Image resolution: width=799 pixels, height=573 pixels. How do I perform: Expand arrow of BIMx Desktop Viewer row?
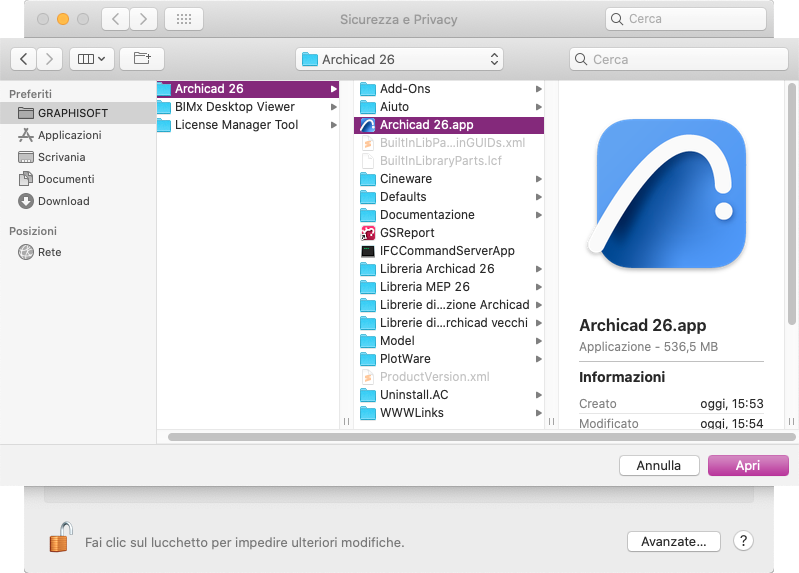coord(334,107)
